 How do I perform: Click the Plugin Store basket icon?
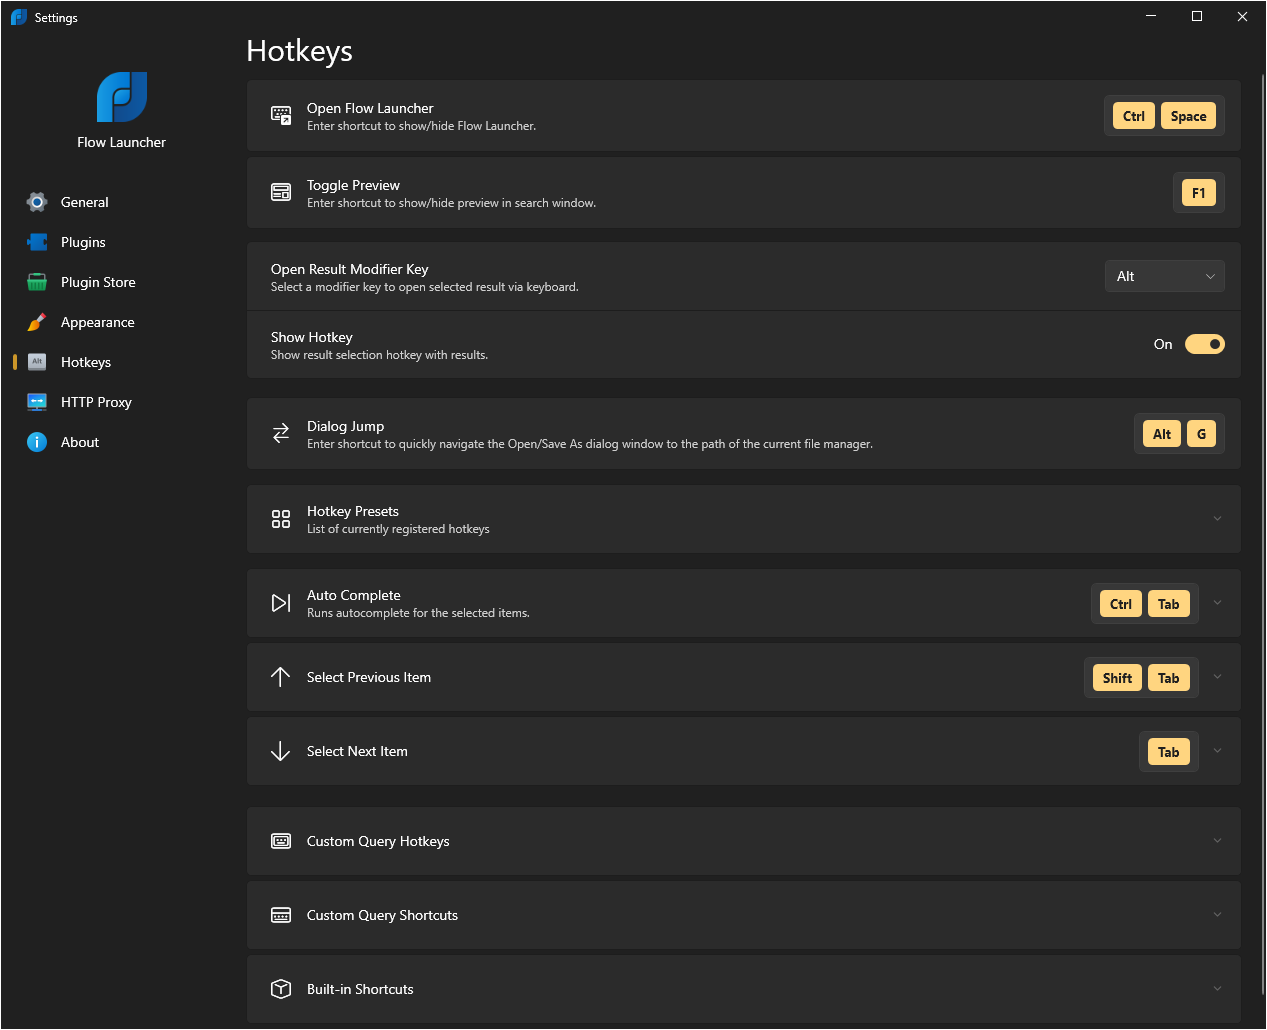37,282
